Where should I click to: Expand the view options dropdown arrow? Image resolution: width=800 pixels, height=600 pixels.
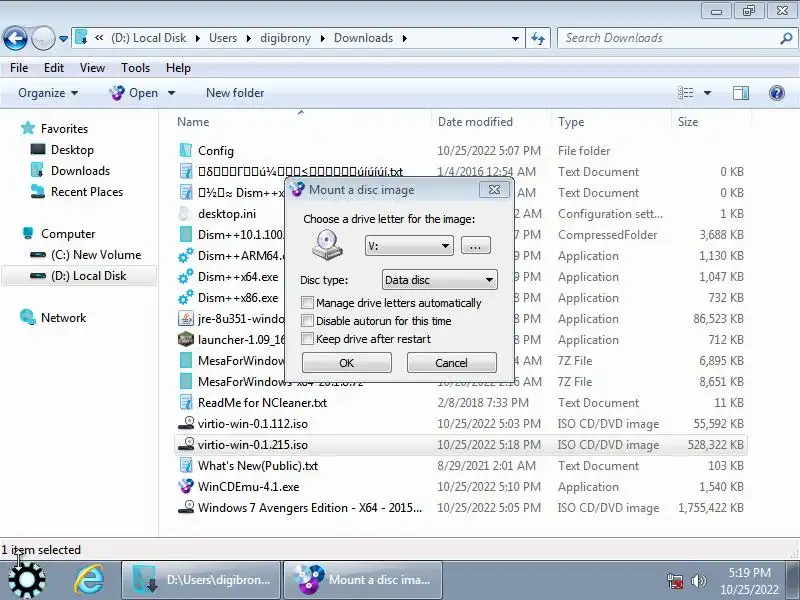click(x=707, y=93)
